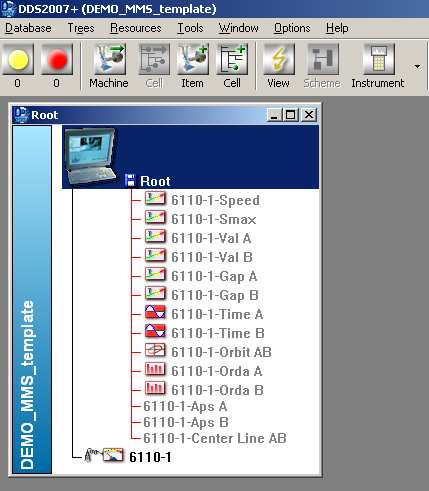Click the 6110-1-Time B waveform icon
Image resolution: width=429 pixels, height=491 pixels.
[155, 331]
